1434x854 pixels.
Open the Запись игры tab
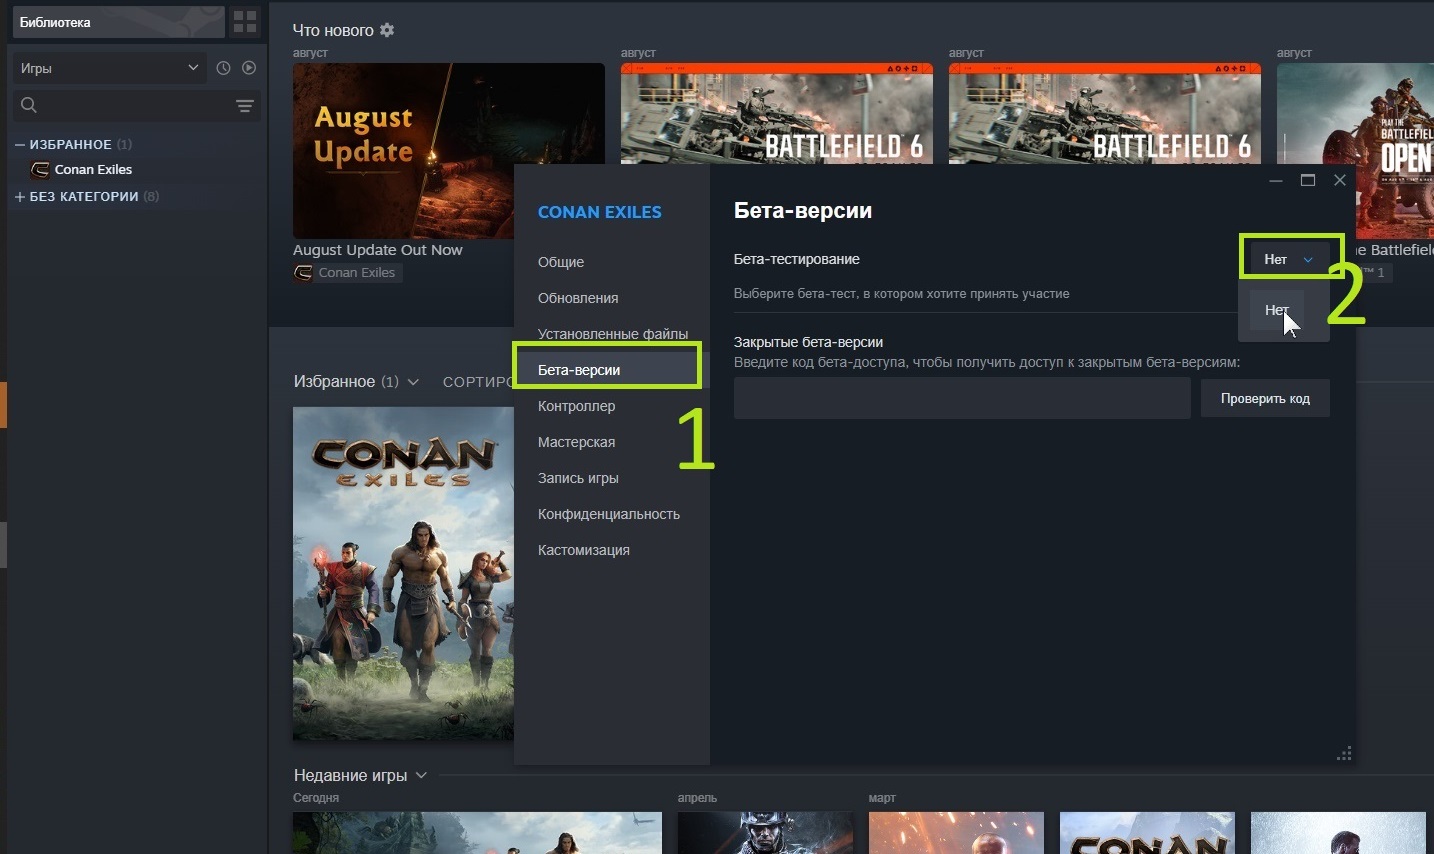578,478
